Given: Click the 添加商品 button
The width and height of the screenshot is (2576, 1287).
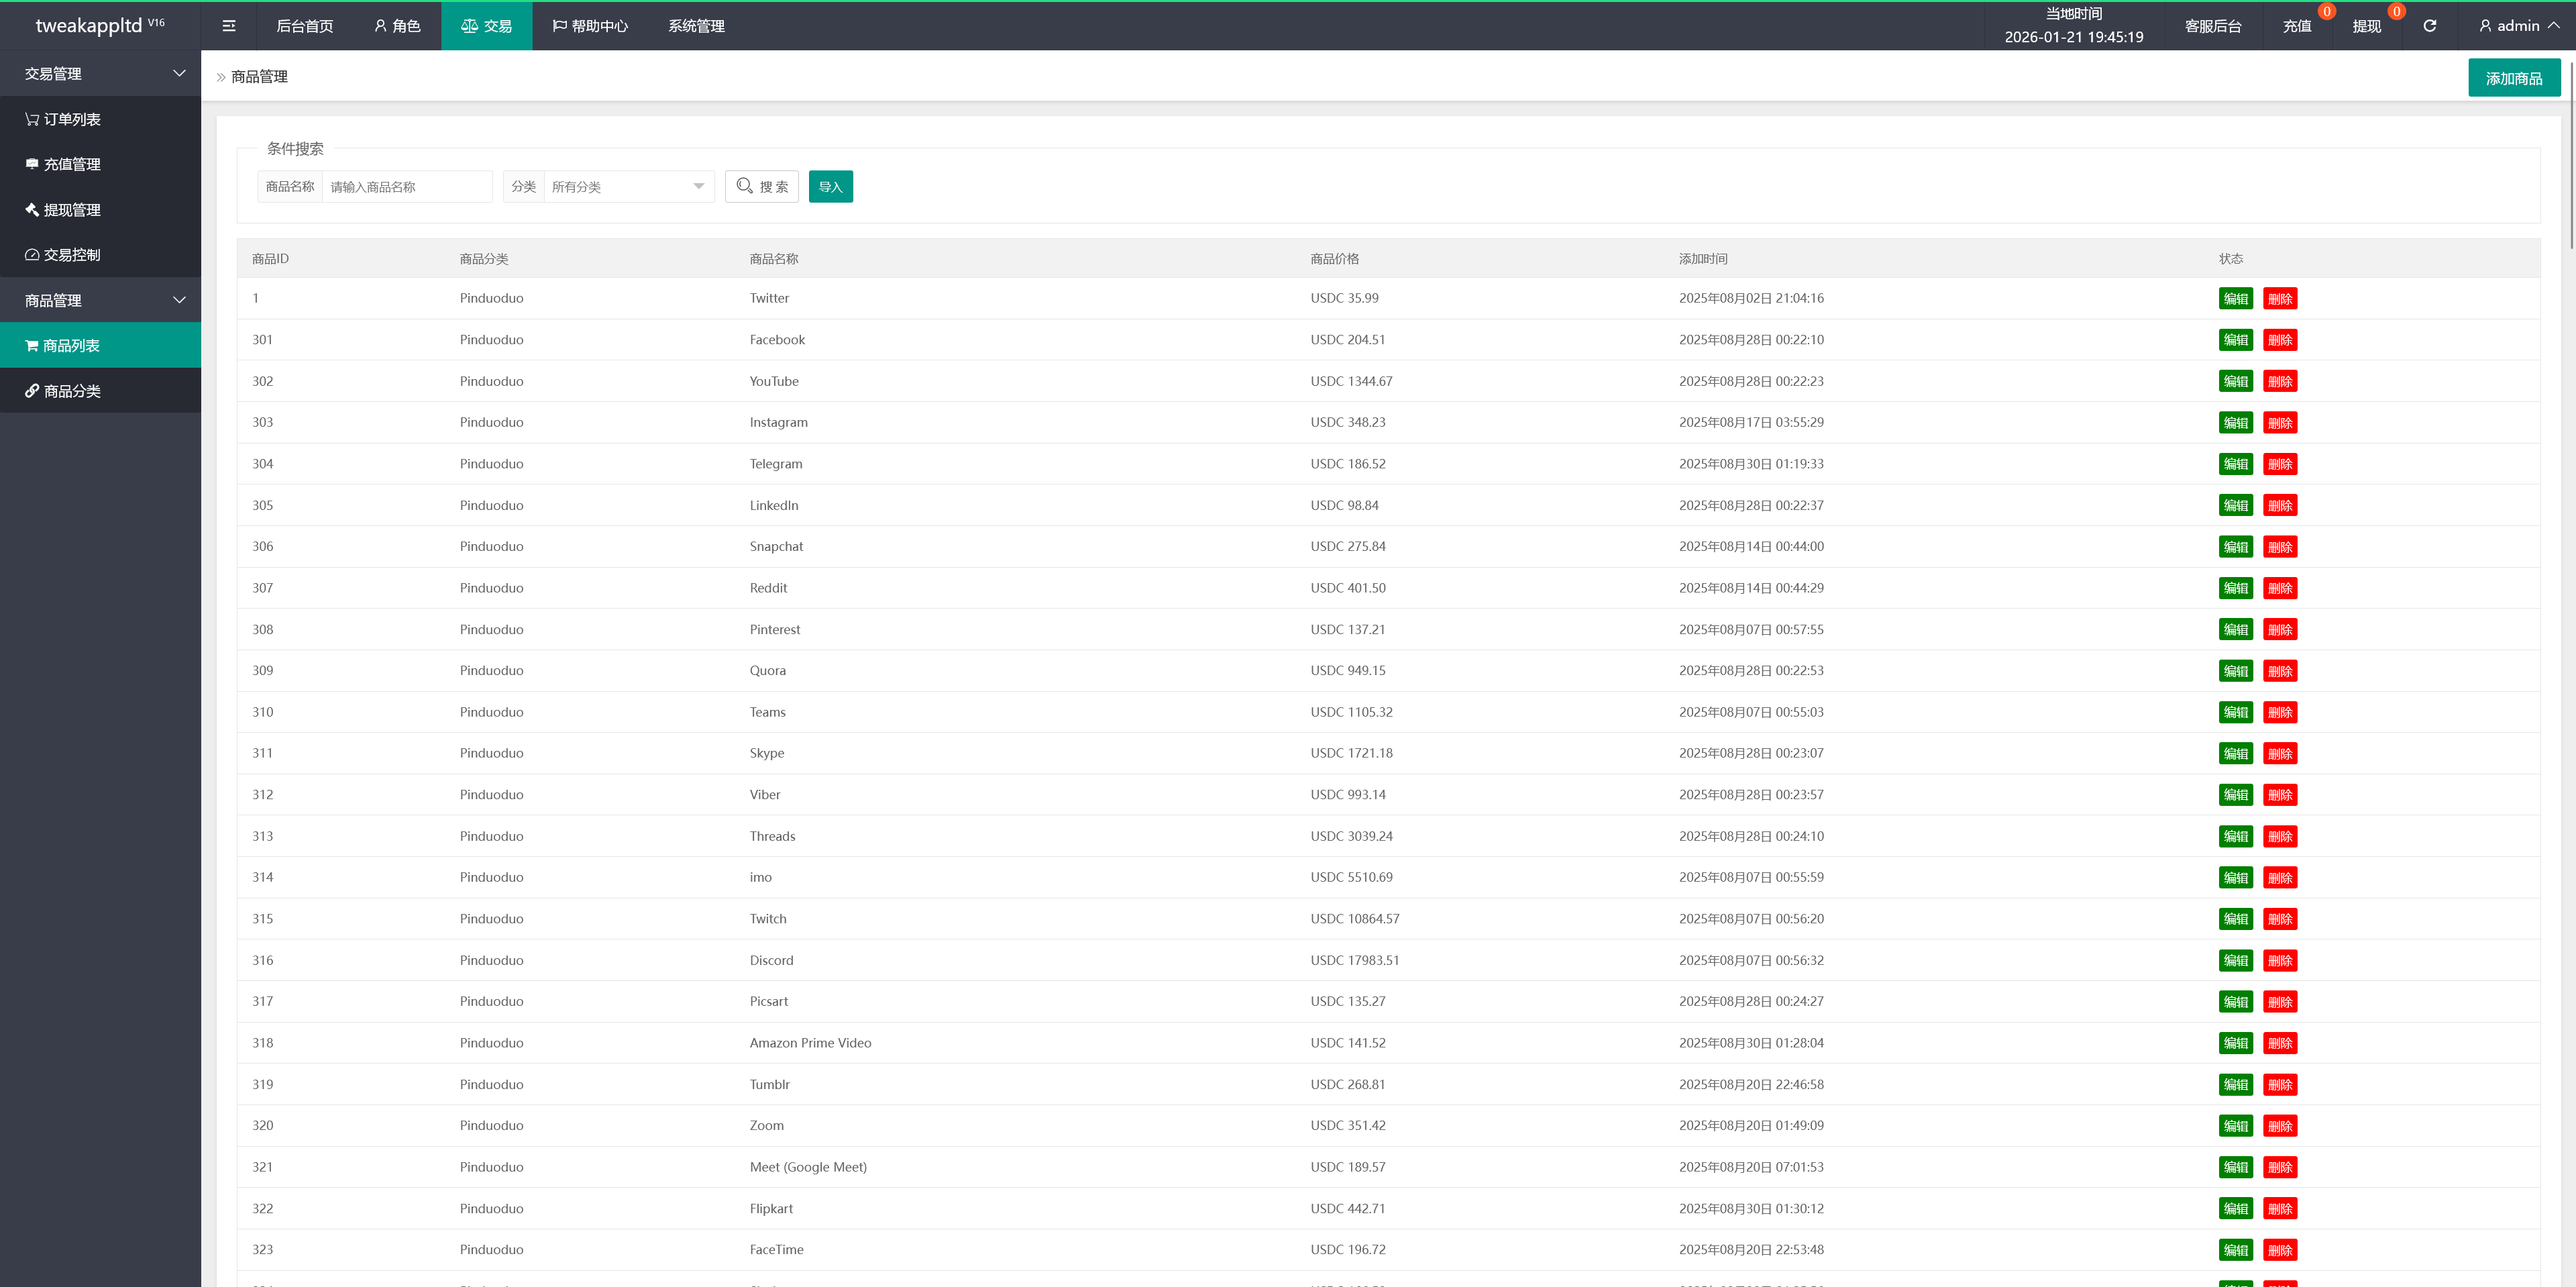Looking at the screenshot, I should [2513, 78].
